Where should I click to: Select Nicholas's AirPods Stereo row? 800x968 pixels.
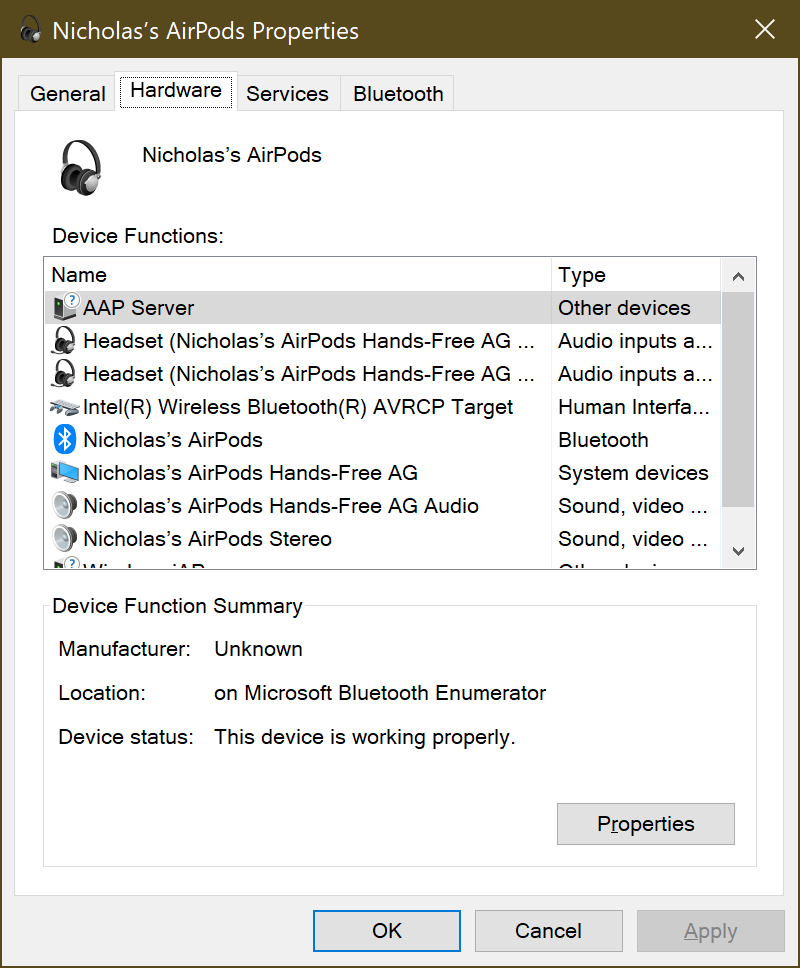382,539
